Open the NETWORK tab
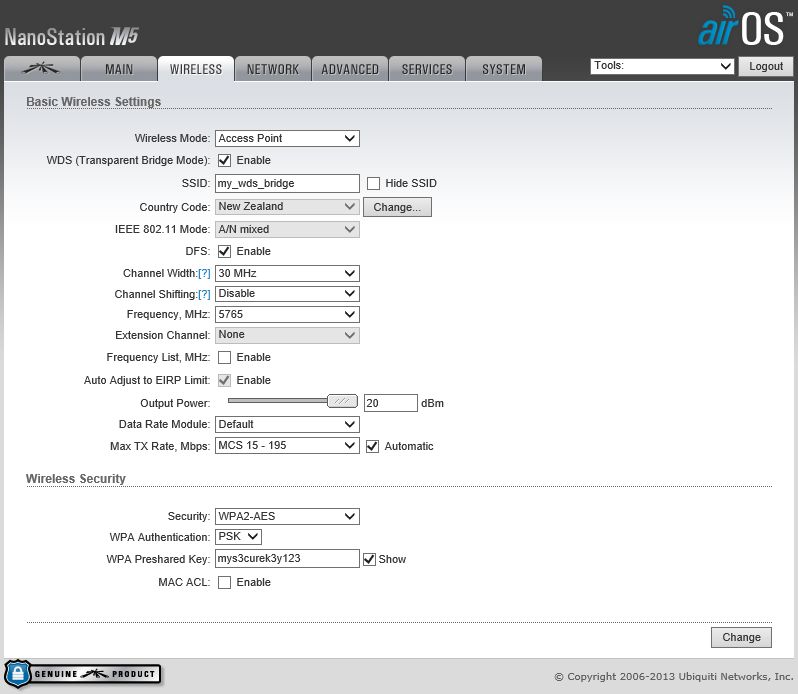798x694 pixels. (273, 69)
